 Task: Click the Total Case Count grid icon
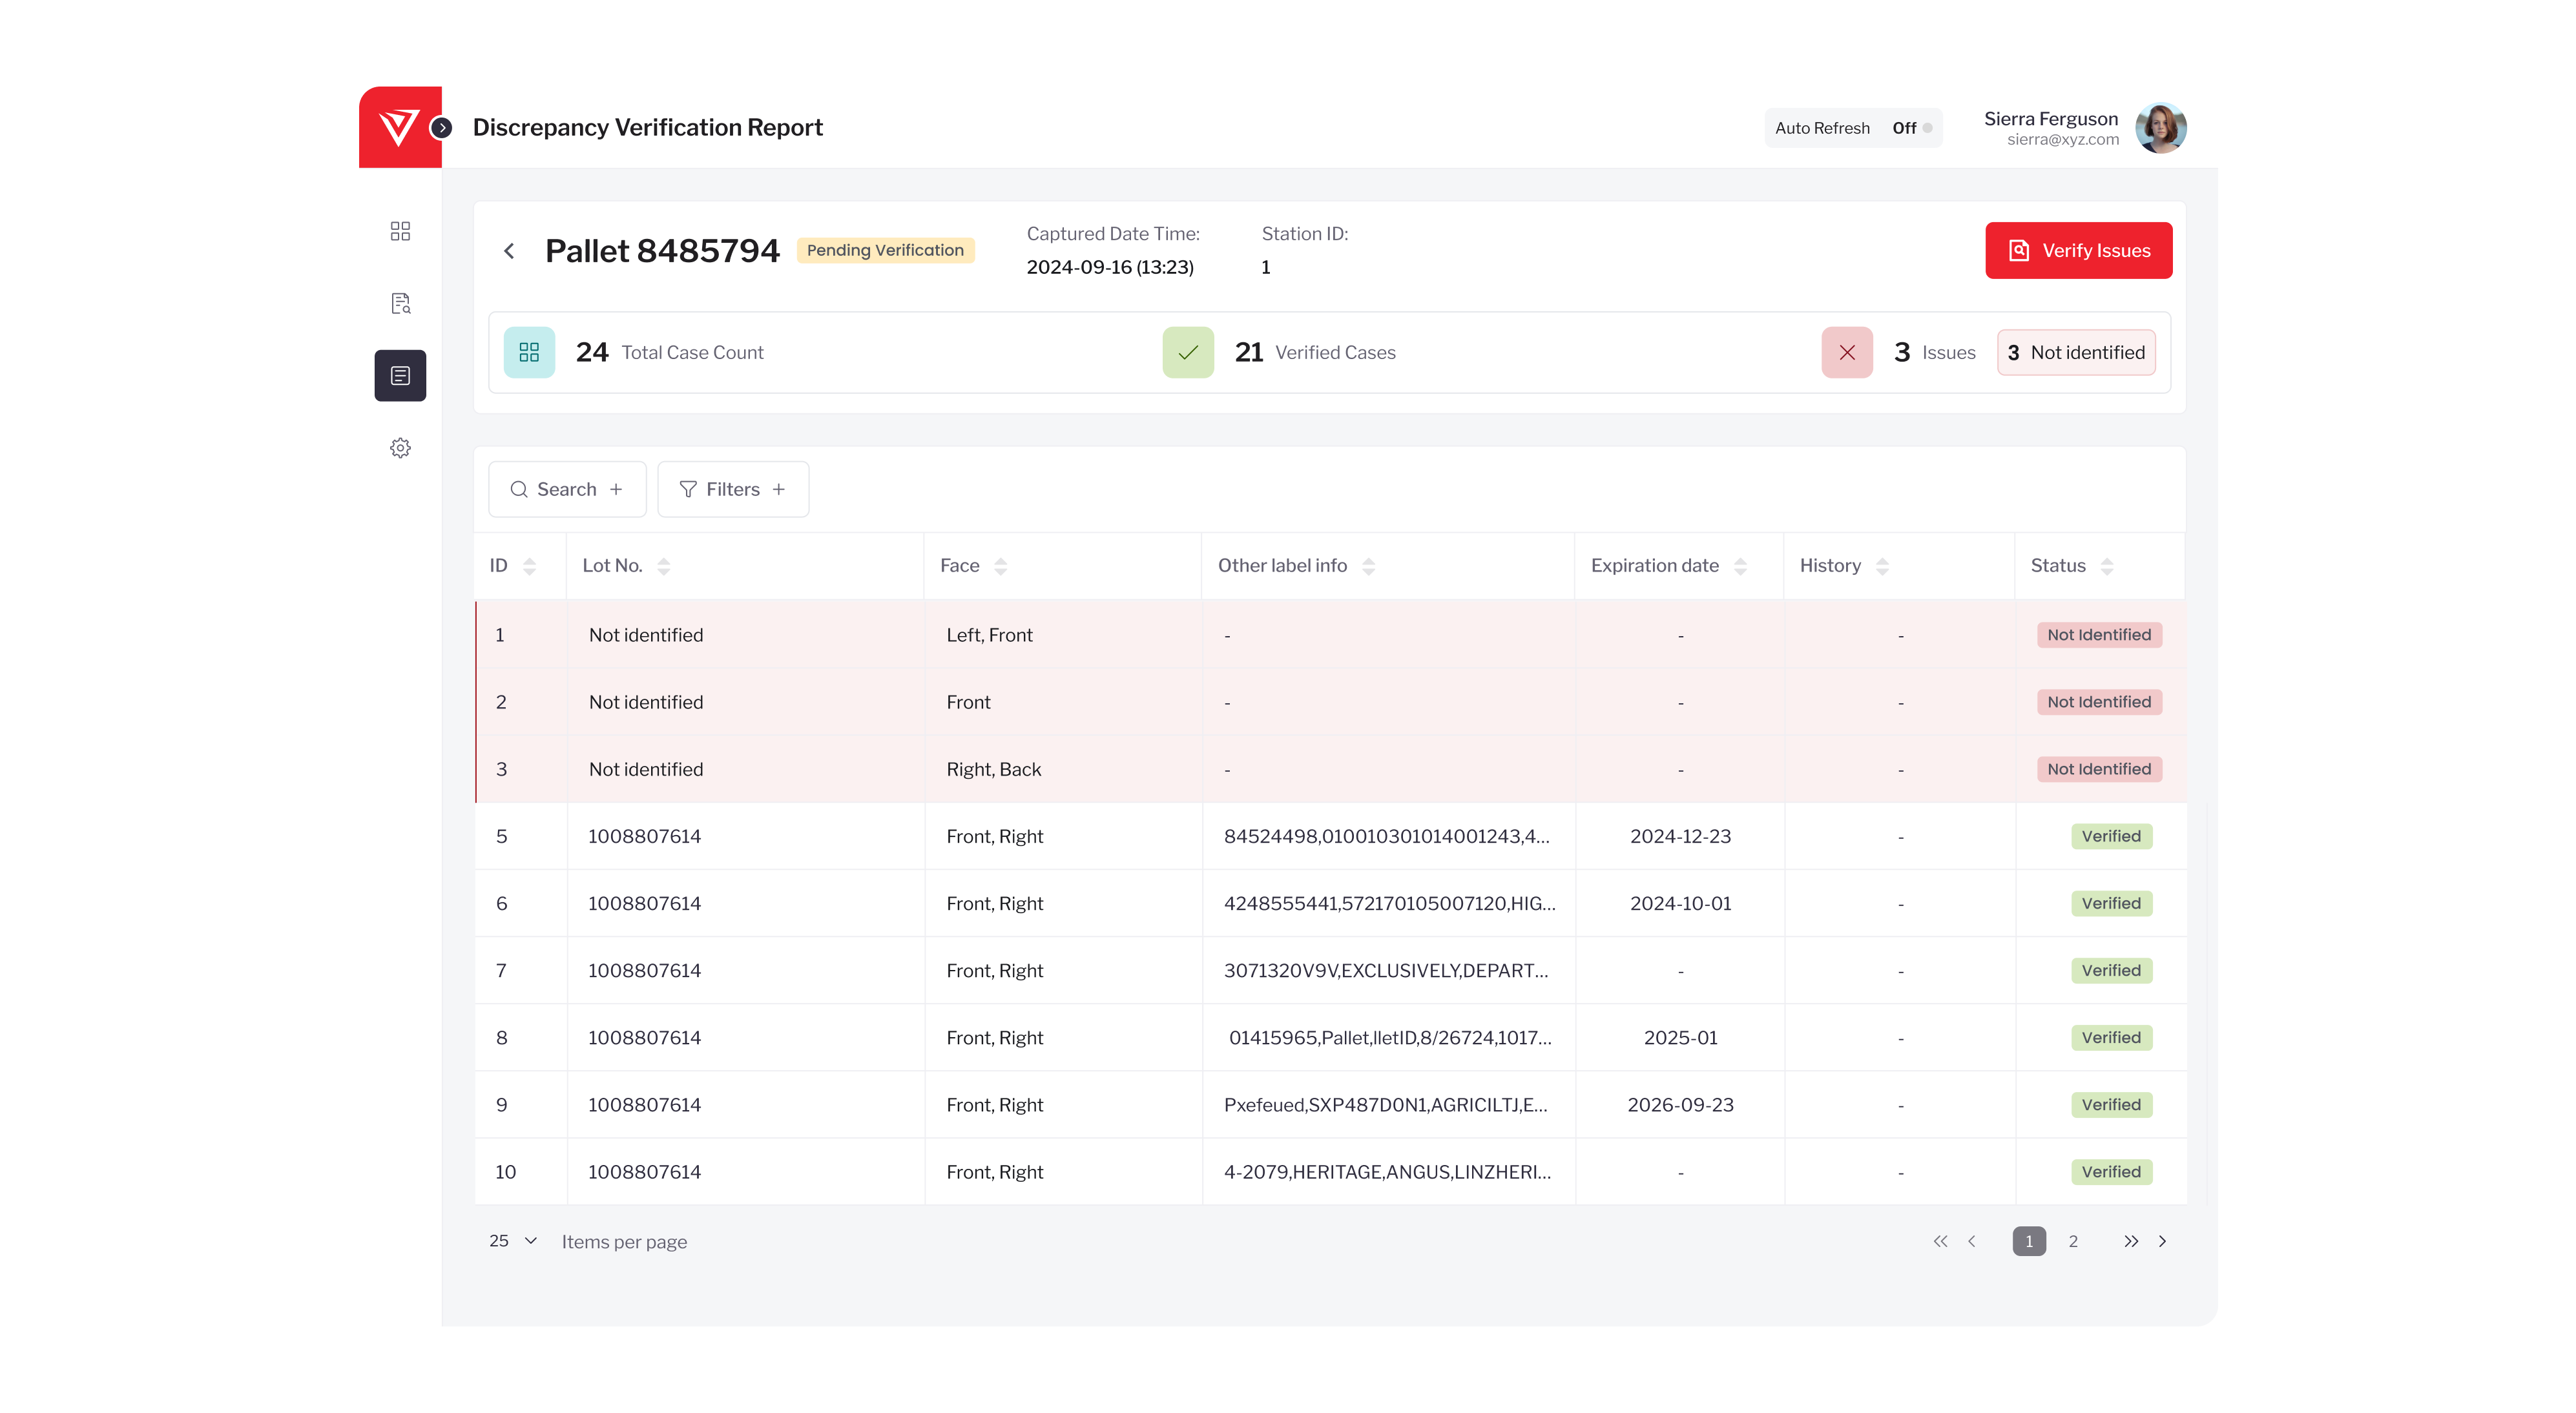tap(529, 352)
